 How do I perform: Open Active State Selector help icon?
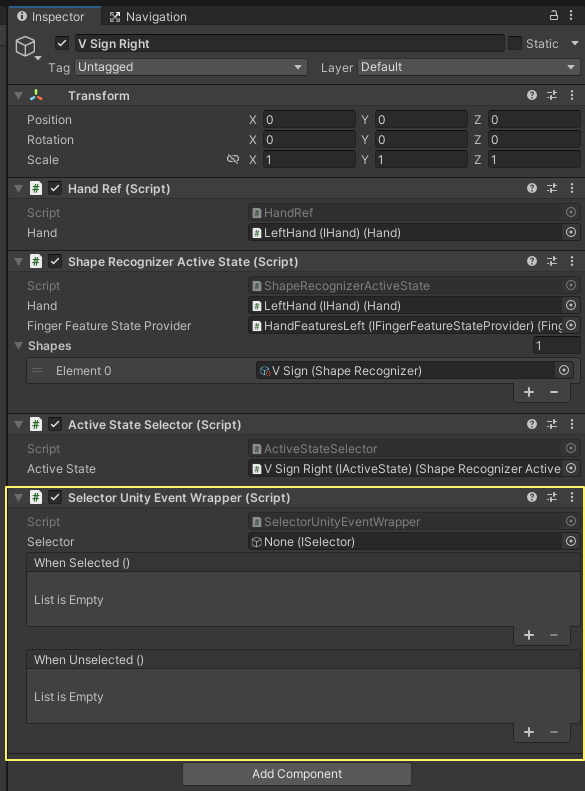coord(532,424)
